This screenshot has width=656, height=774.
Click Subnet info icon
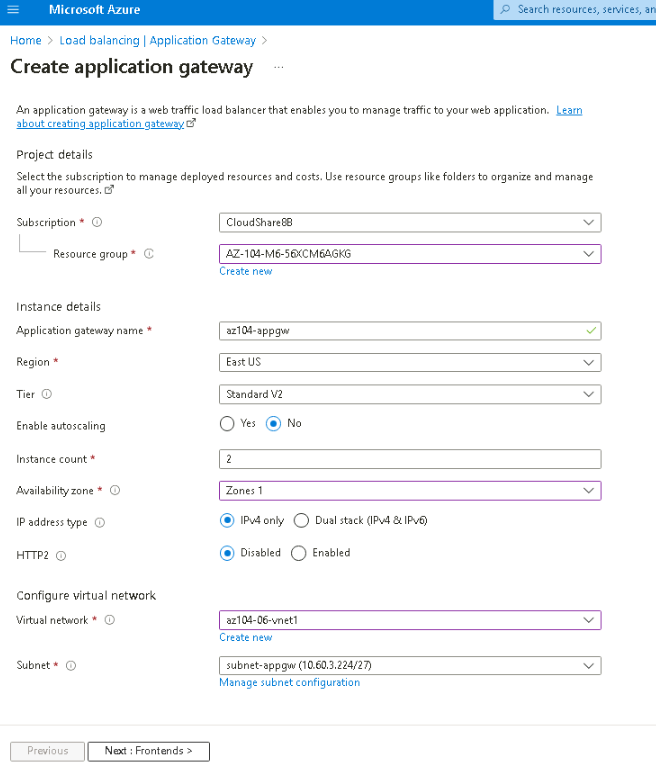point(71,665)
